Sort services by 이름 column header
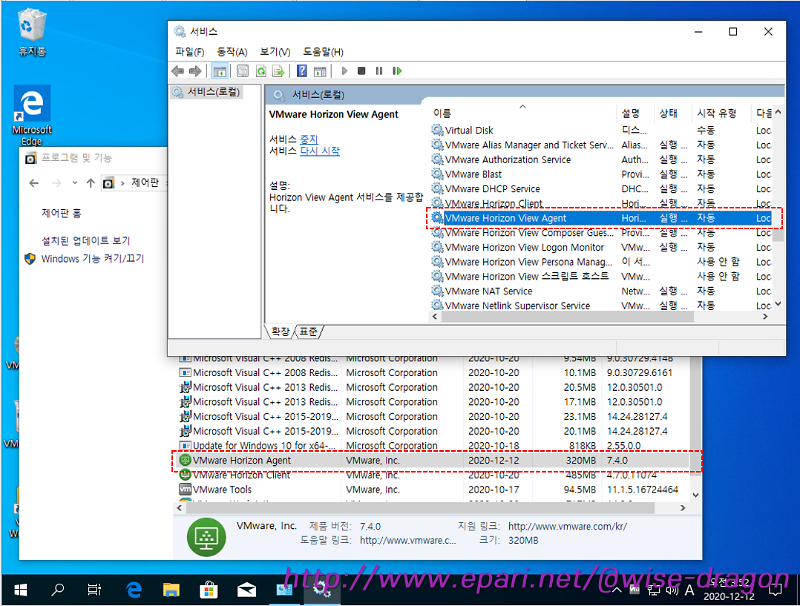 521,113
